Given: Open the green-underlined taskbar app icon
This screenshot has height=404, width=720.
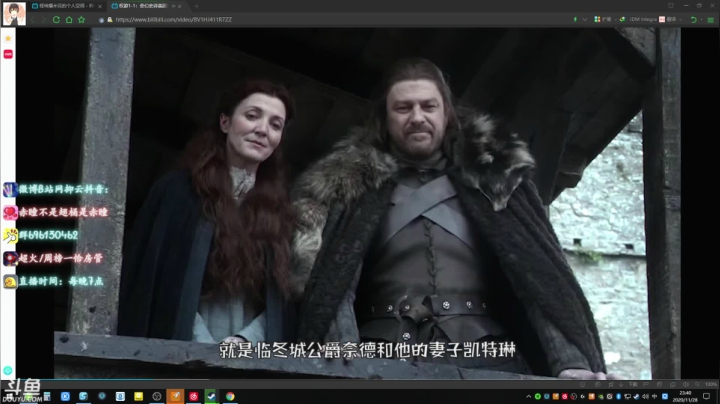Looking at the screenshot, I should 211,396.
